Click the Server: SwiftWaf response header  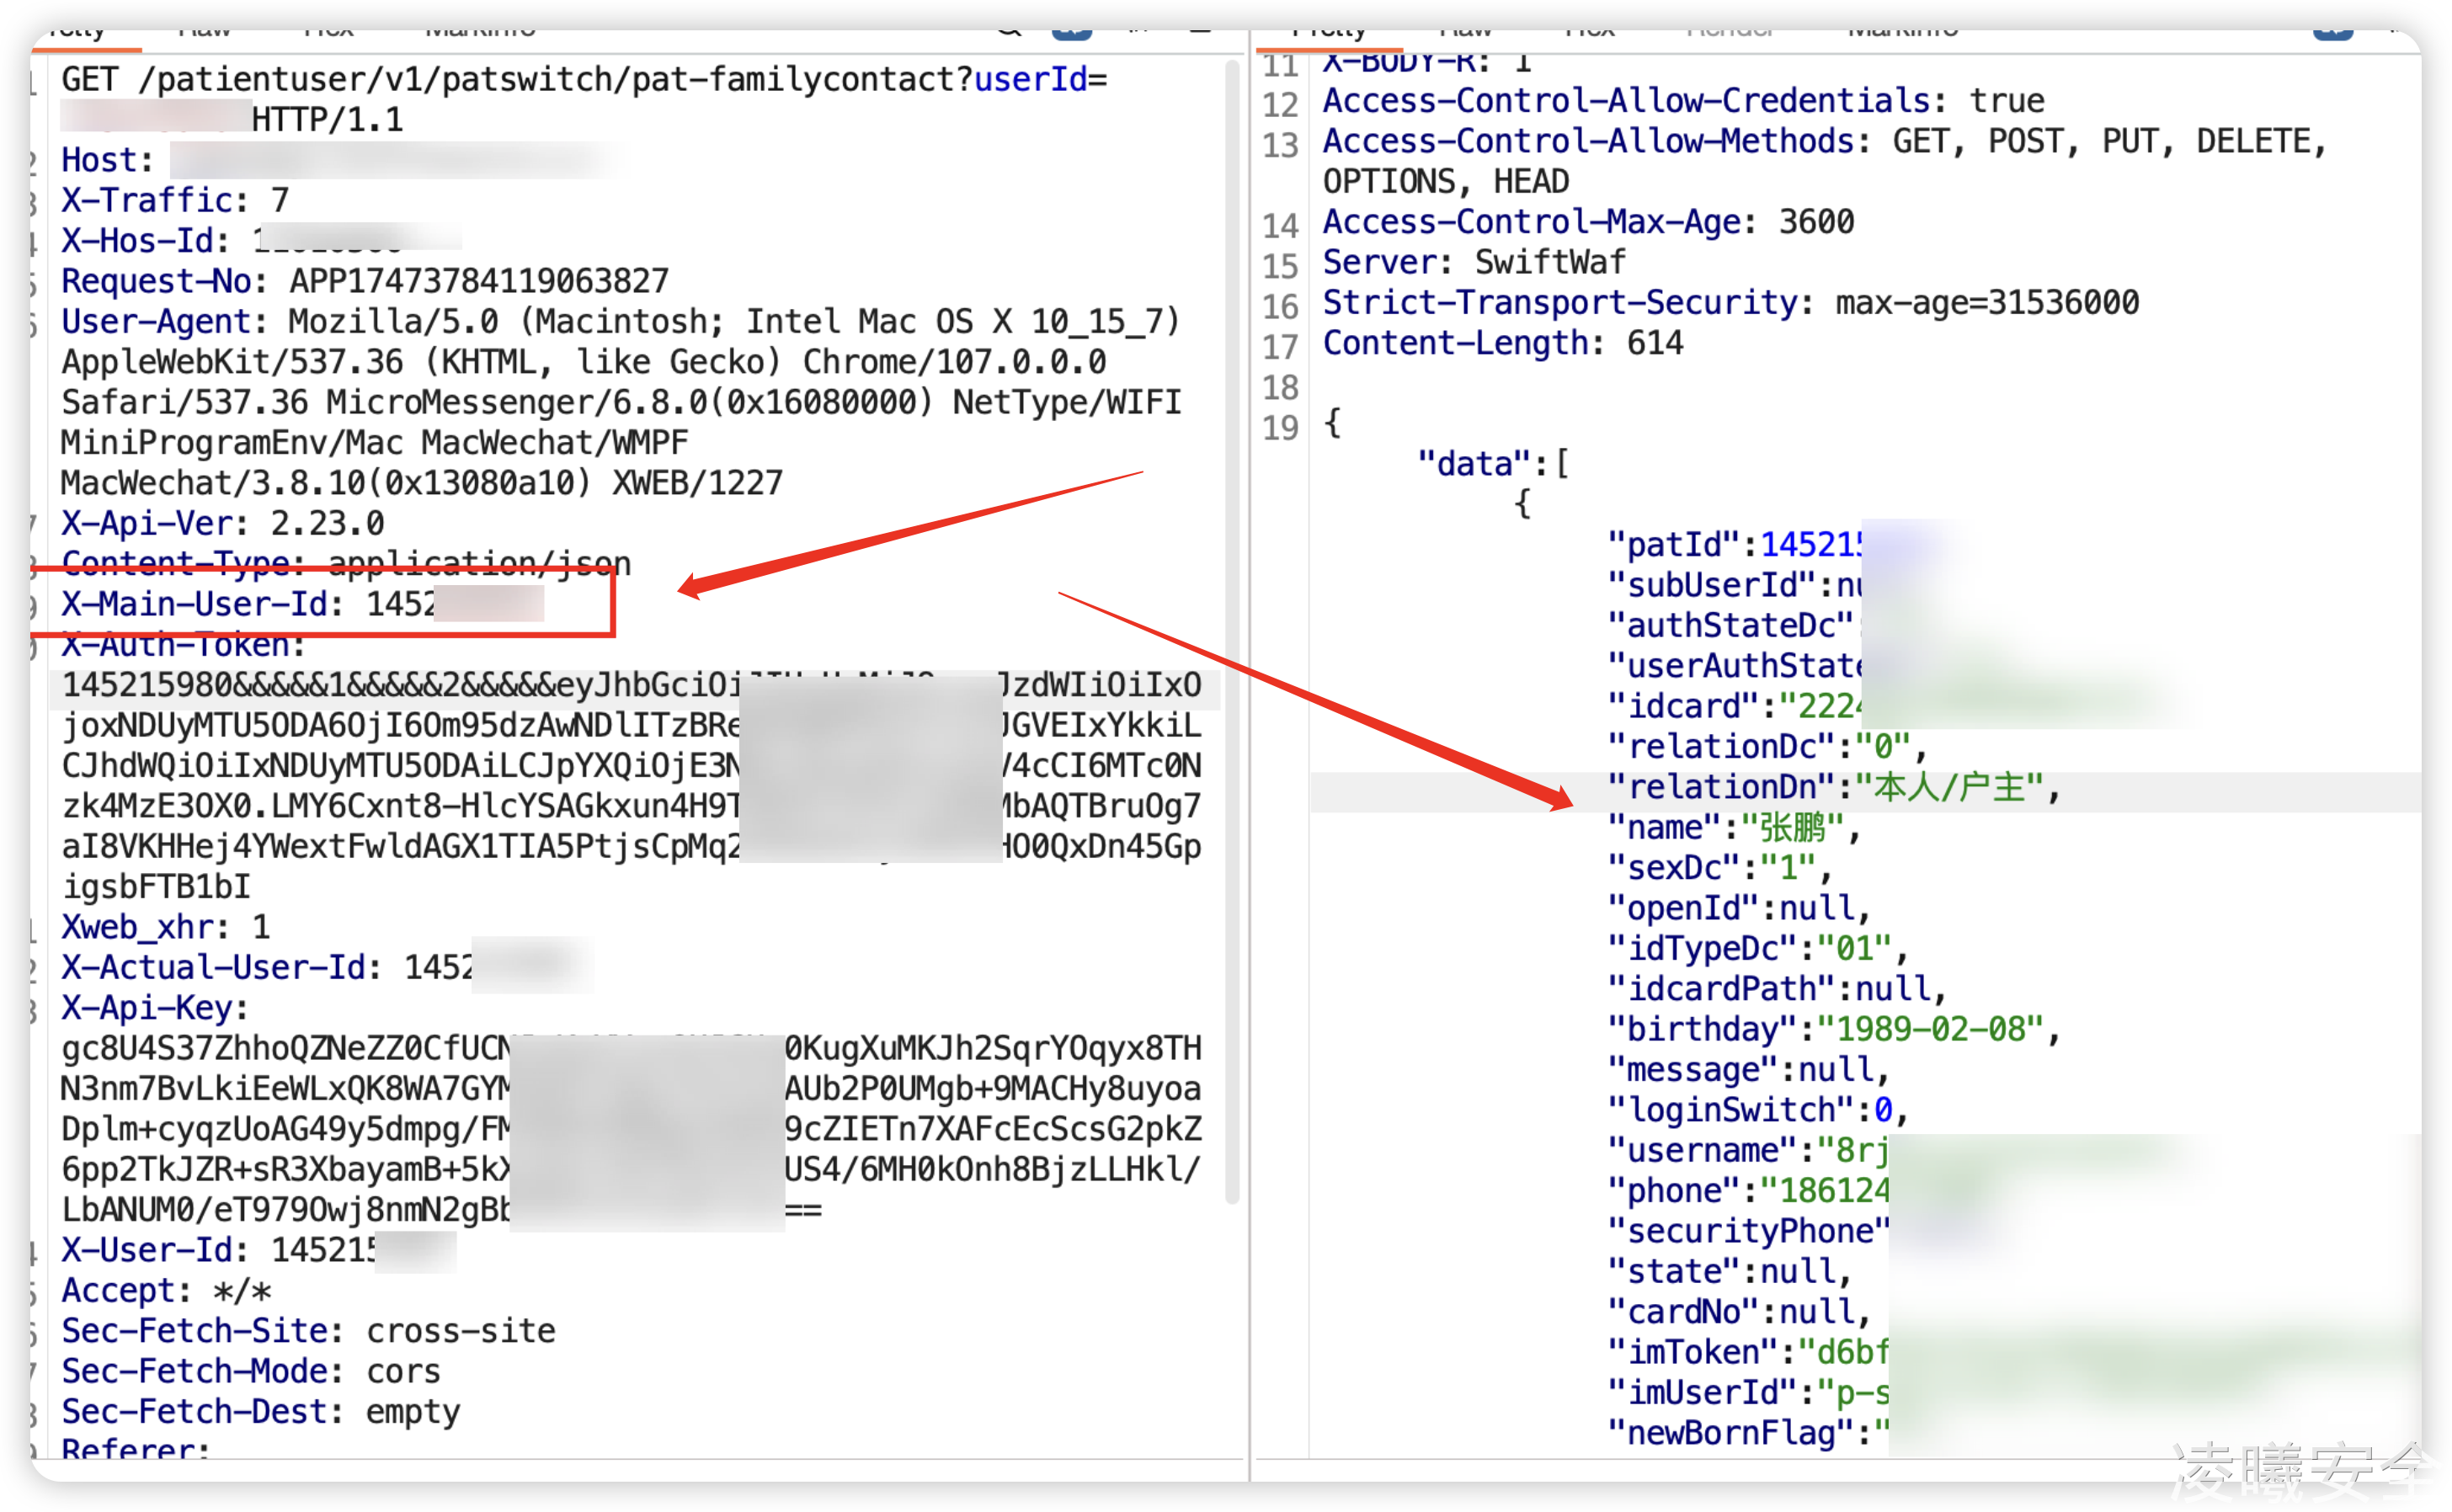(1474, 262)
